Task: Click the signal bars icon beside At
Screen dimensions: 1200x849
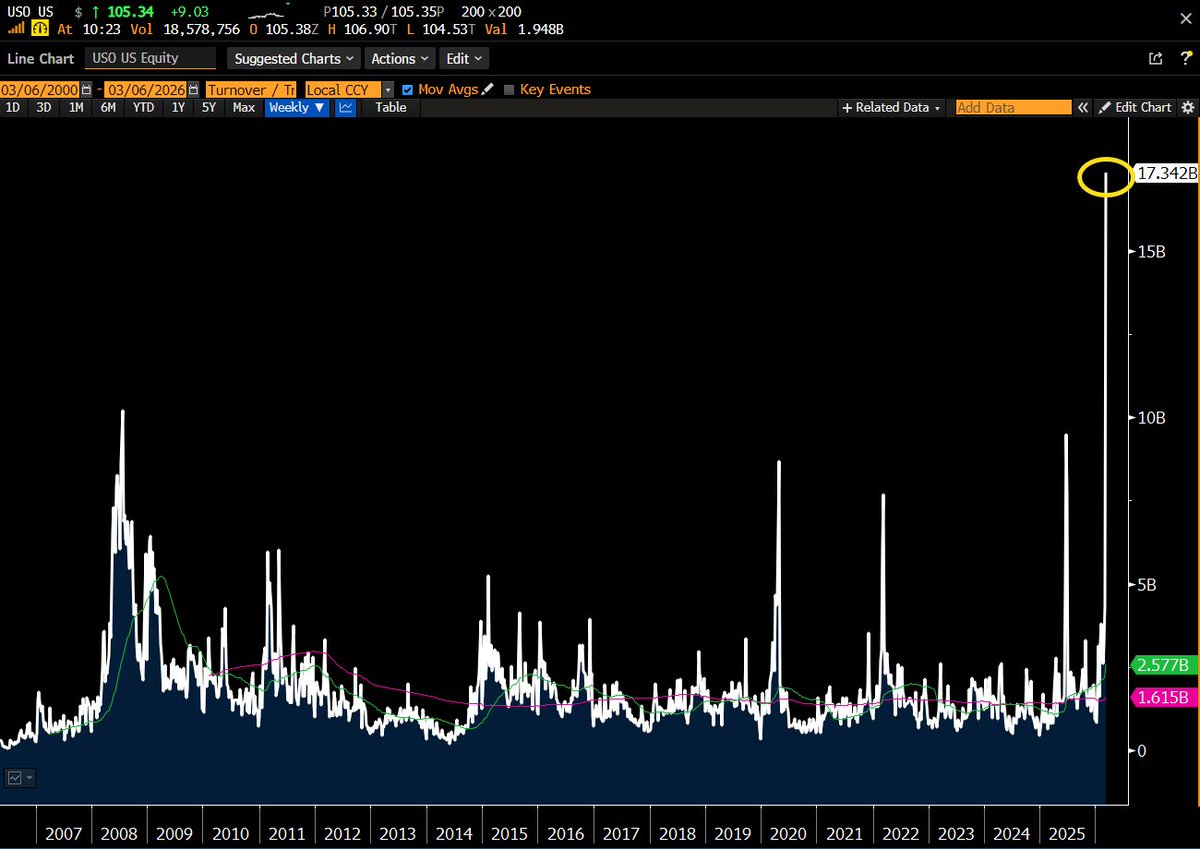Action: click(16, 30)
